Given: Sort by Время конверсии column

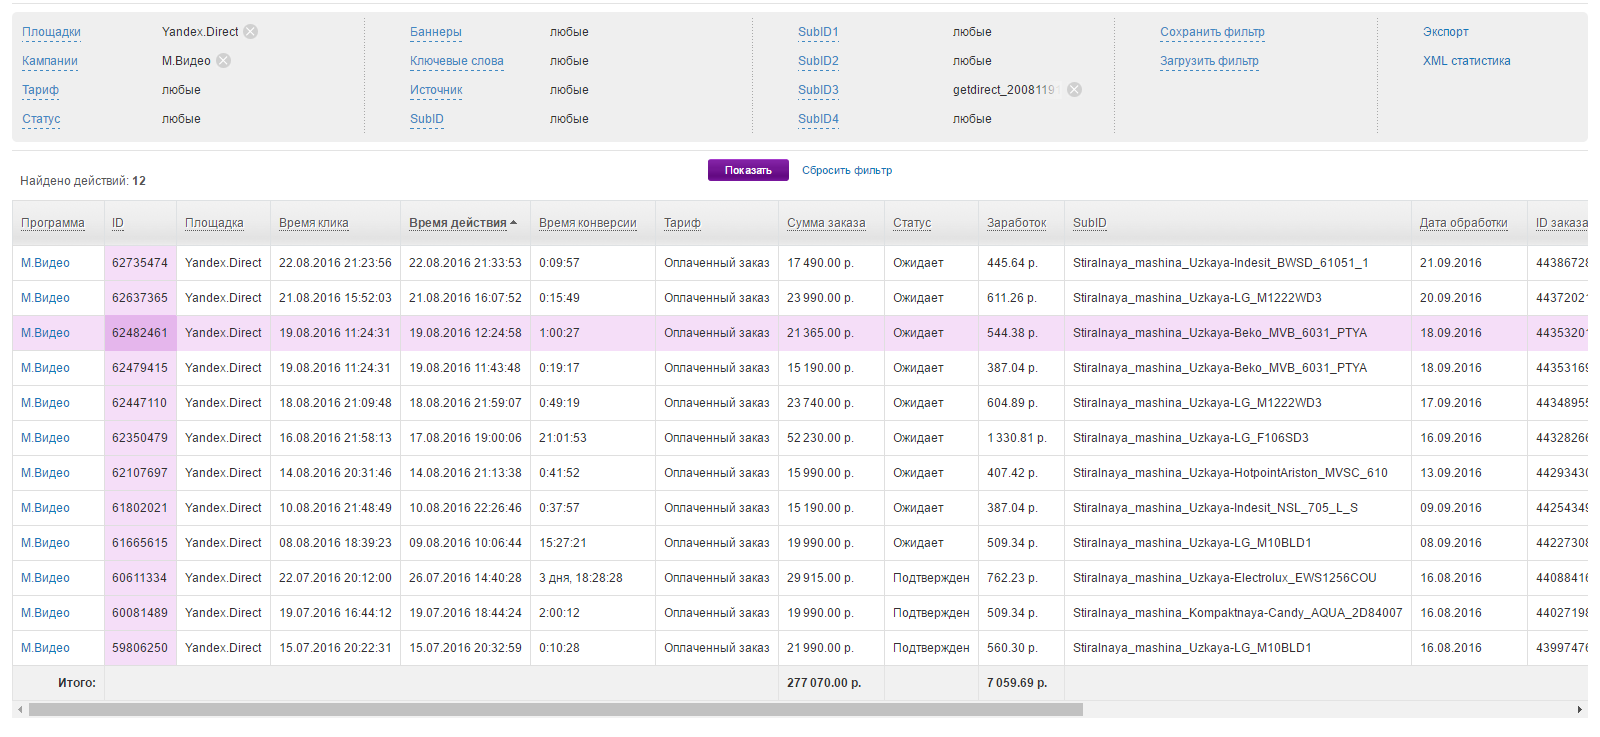Looking at the screenshot, I should 588,223.
